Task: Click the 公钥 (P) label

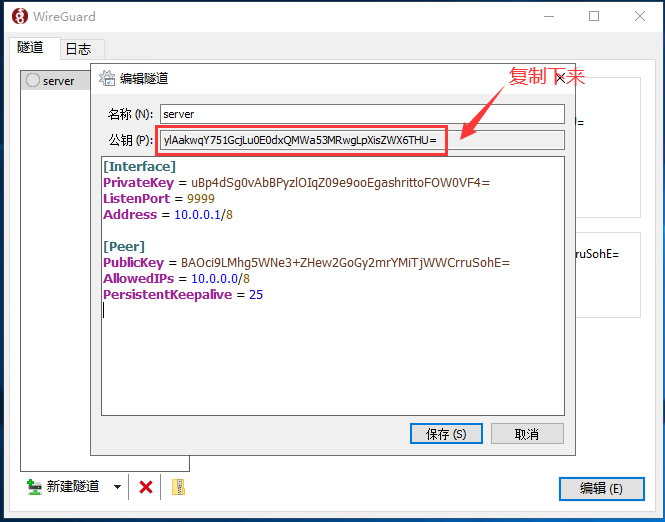Action: click(x=131, y=140)
